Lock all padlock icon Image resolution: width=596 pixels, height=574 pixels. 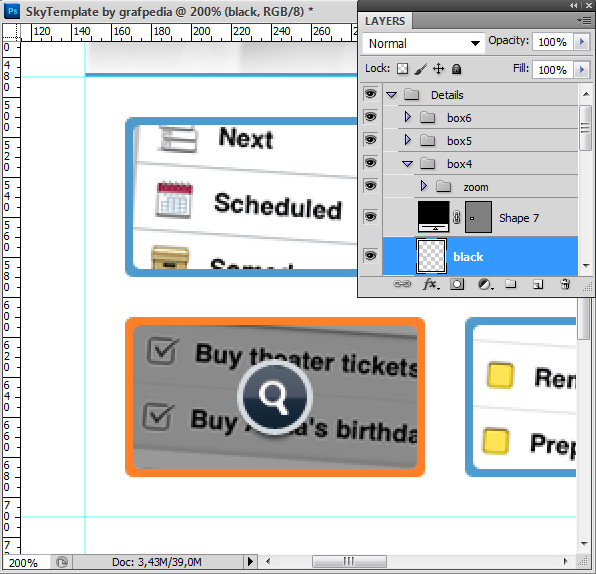coord(457,69)
